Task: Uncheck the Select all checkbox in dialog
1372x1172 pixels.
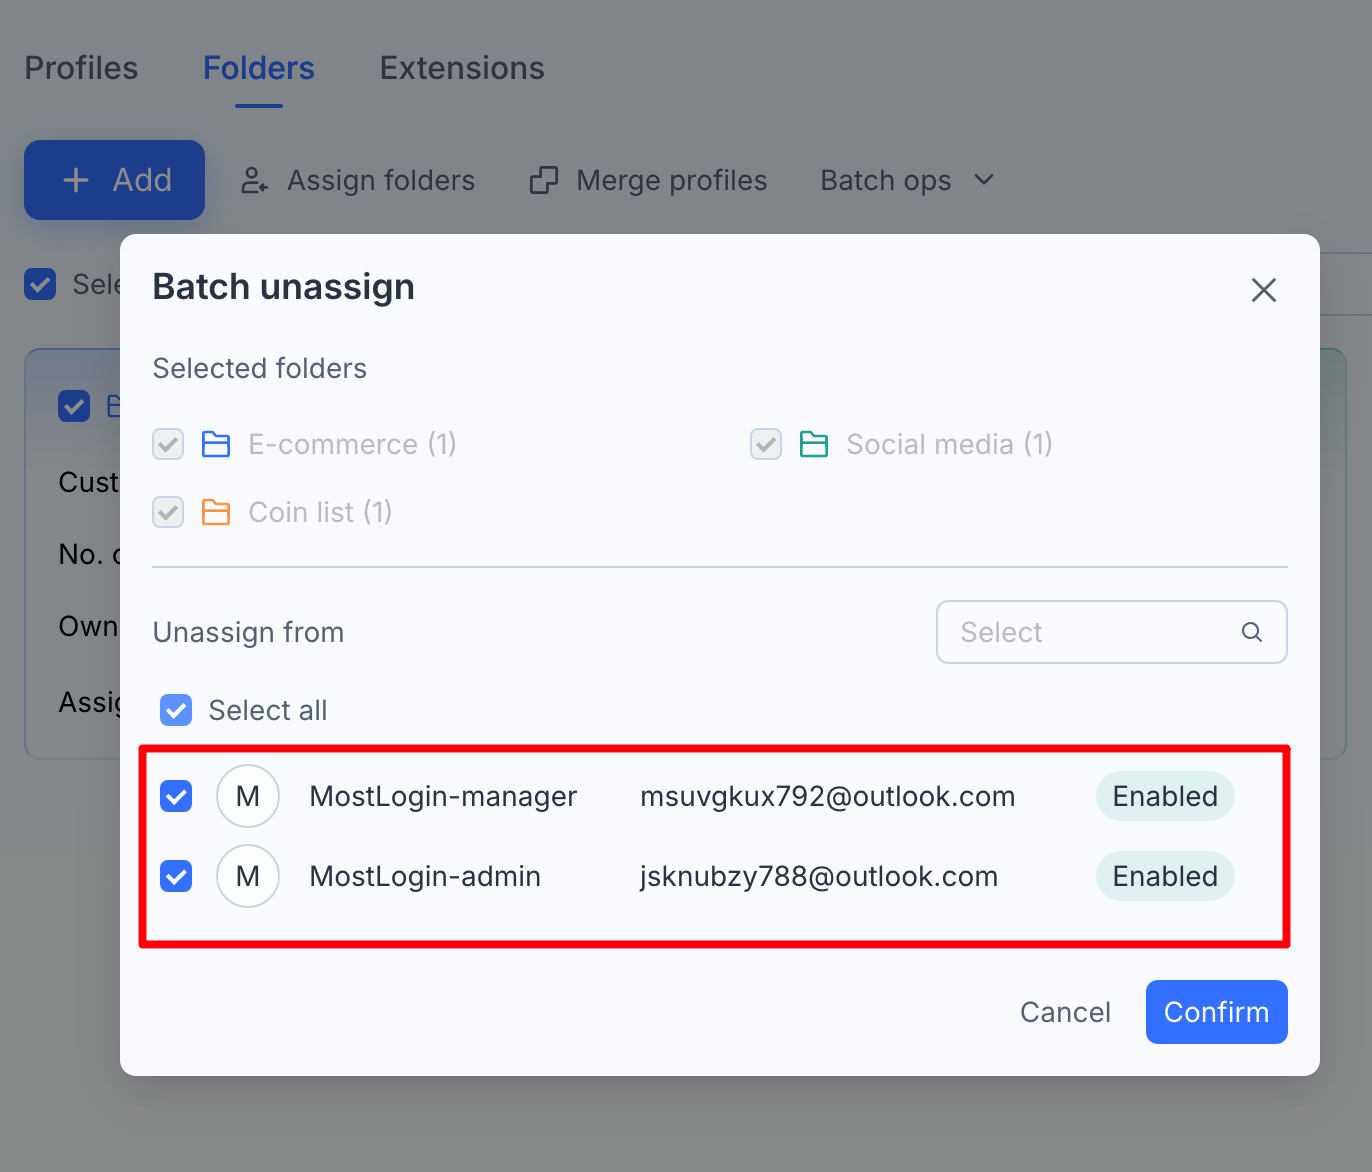Action: click(x=176, y=710)
